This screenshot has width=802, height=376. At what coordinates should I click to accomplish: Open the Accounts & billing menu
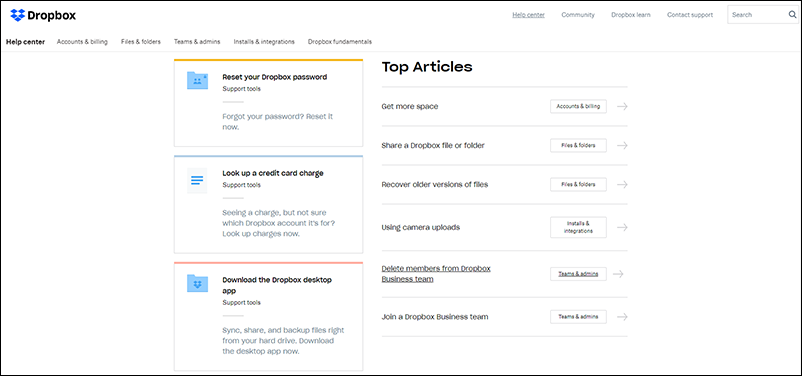pos(82,42)
